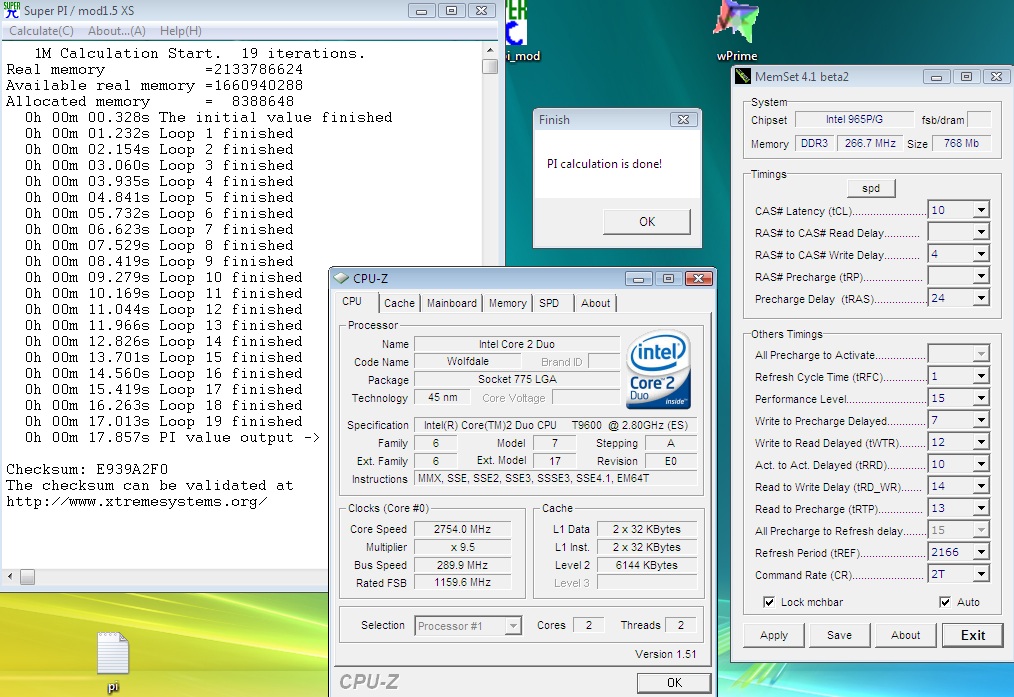Image resolution: width=1014 pixels, height=697 pixels.
Task: Open the Calculate(C) menu in Super PI
Action: tap(41, 31)
